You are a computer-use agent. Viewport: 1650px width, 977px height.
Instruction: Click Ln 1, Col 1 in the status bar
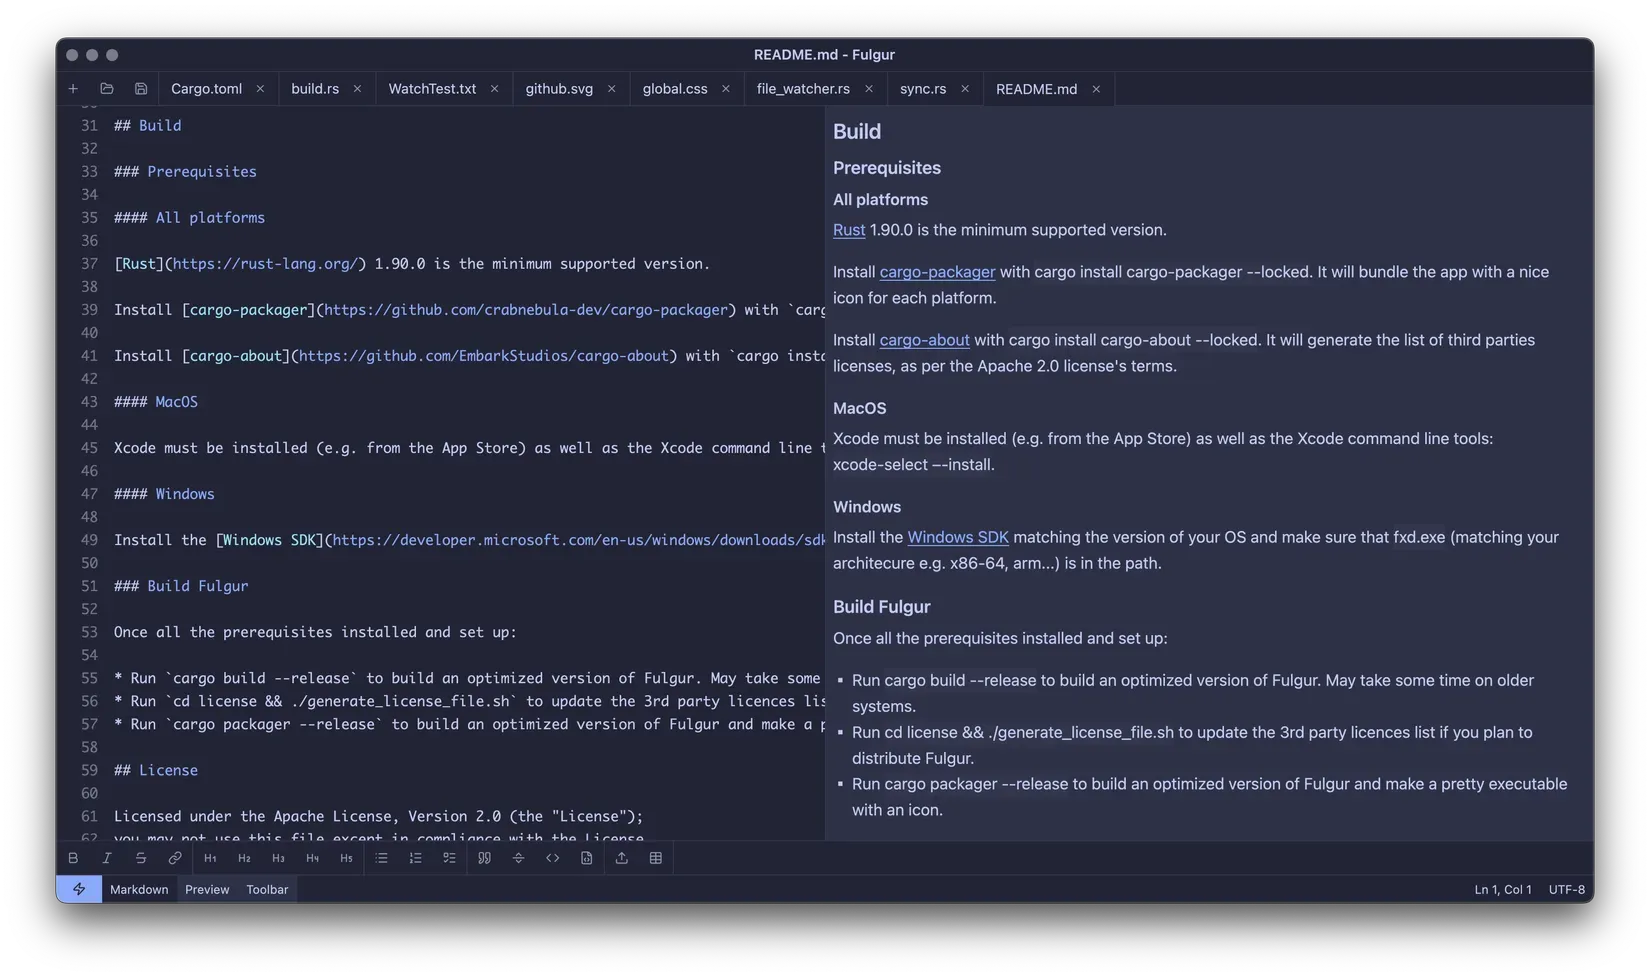click(1503, 888)
